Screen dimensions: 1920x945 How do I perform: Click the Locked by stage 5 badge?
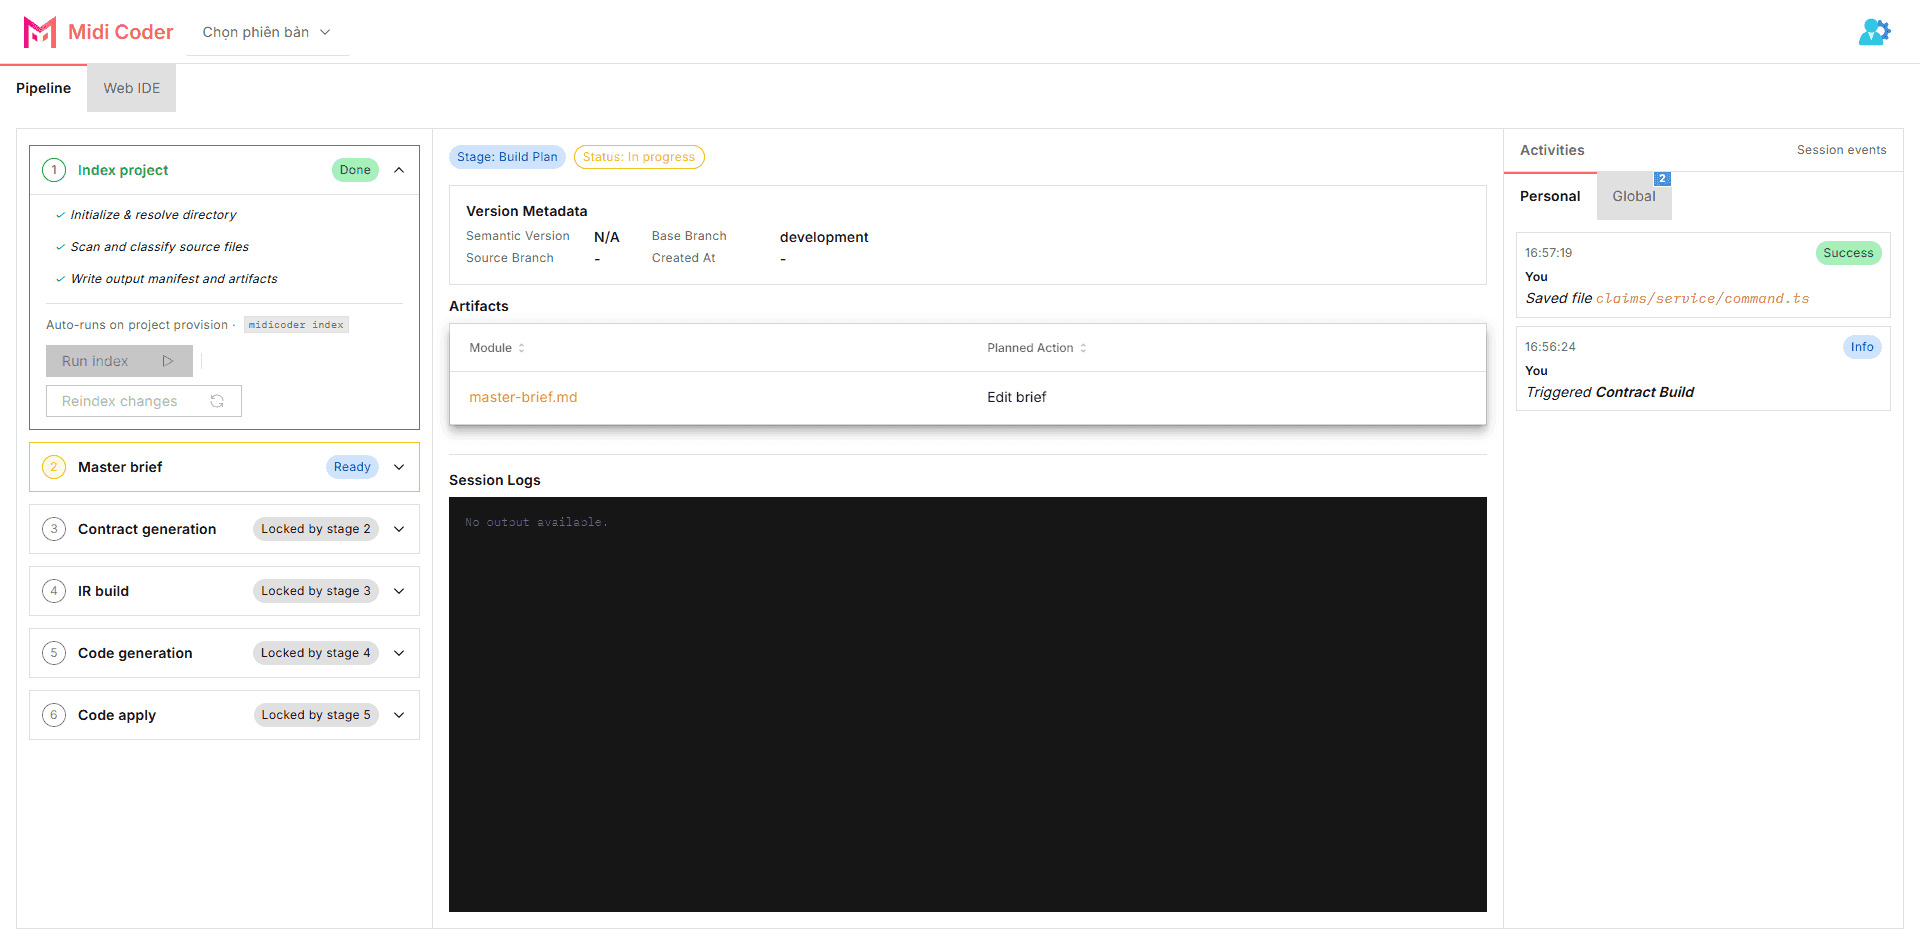316,715
